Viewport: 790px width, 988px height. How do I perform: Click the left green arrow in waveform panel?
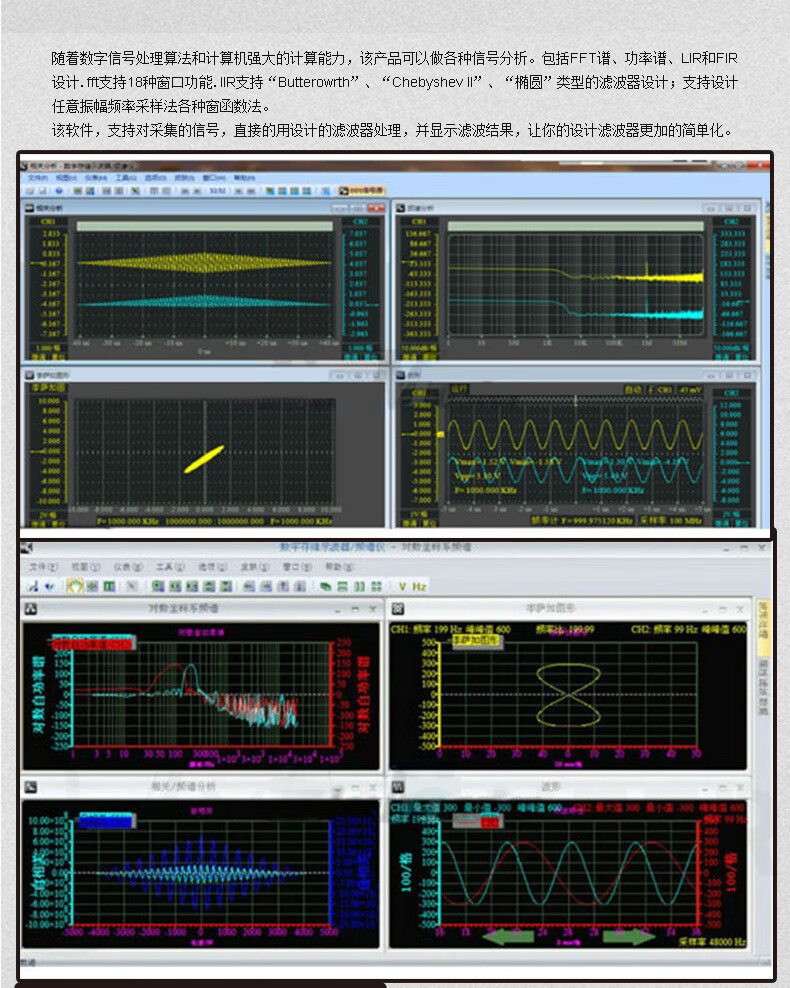point(510,937)
